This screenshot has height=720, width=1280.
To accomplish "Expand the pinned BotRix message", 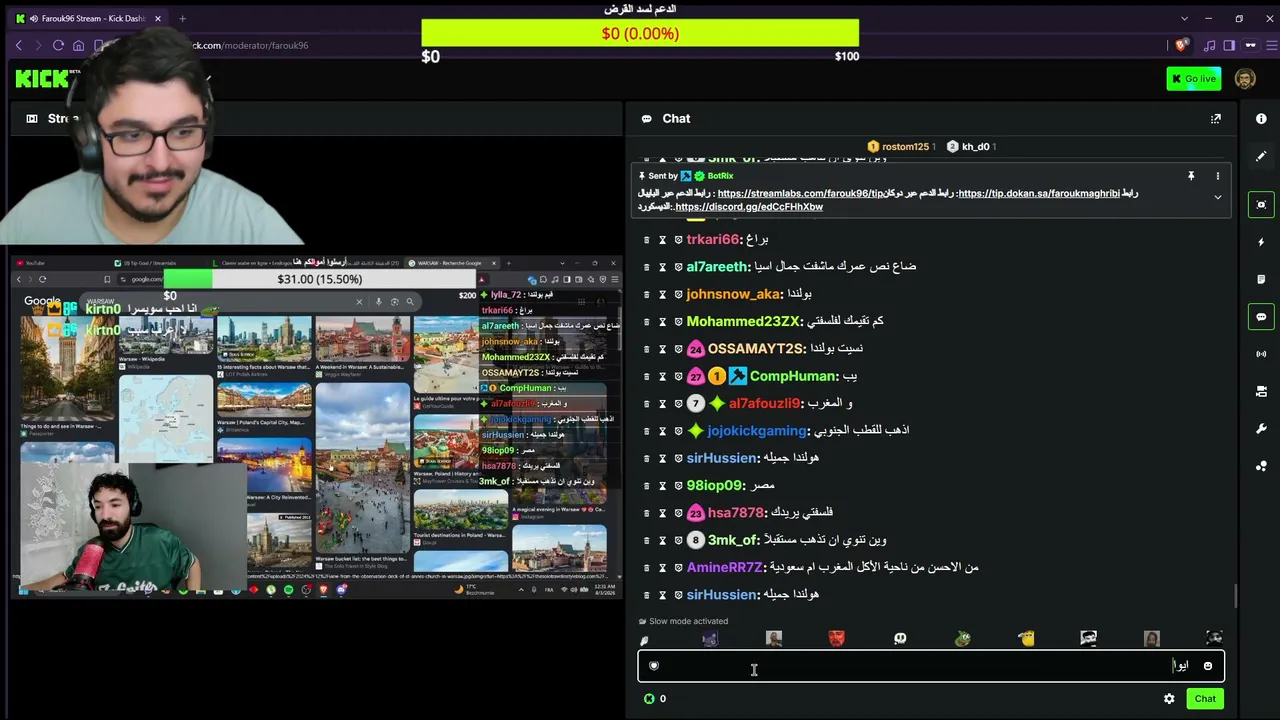I will (x=1218, y=198).
